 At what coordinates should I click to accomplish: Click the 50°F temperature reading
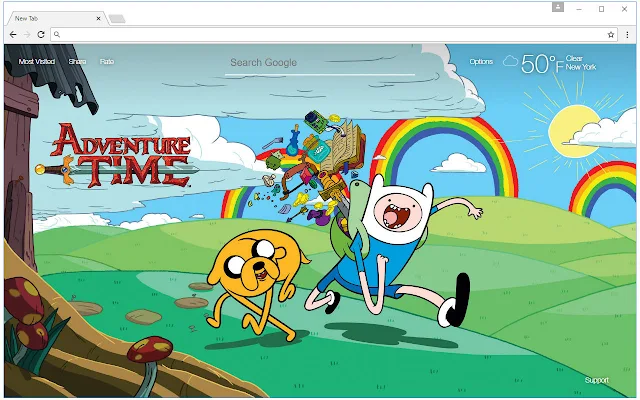pos(542,64)
